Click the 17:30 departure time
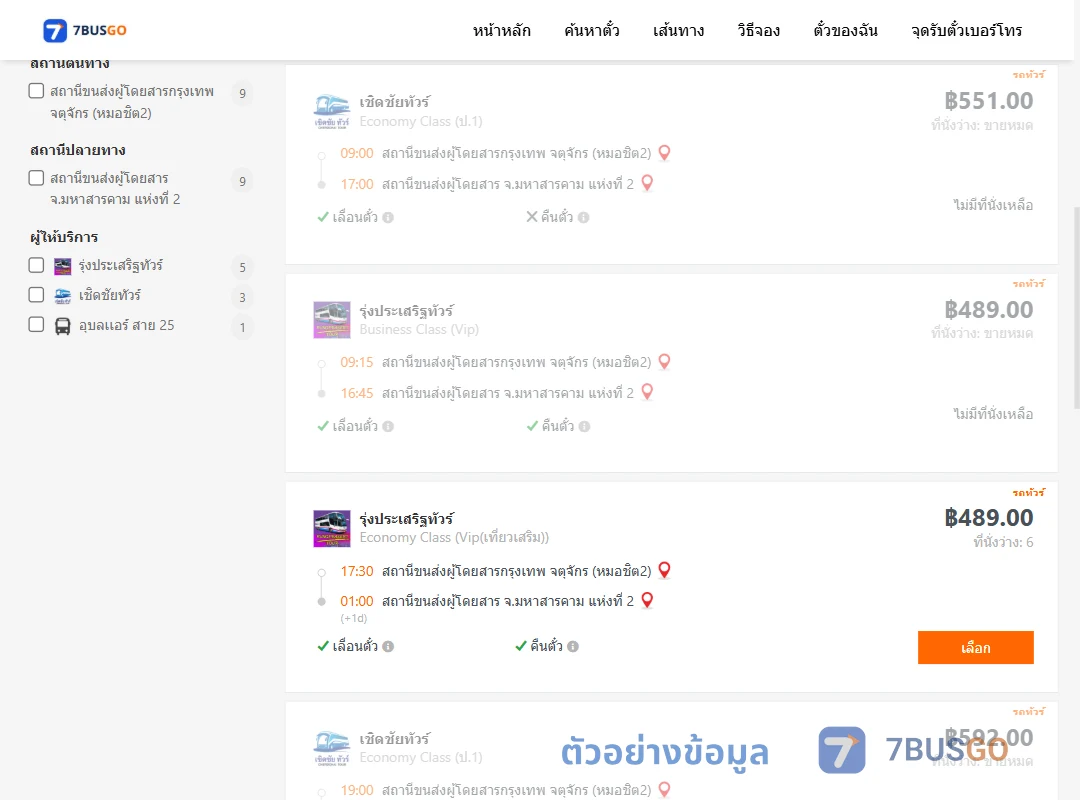 [x=357, y=571]
